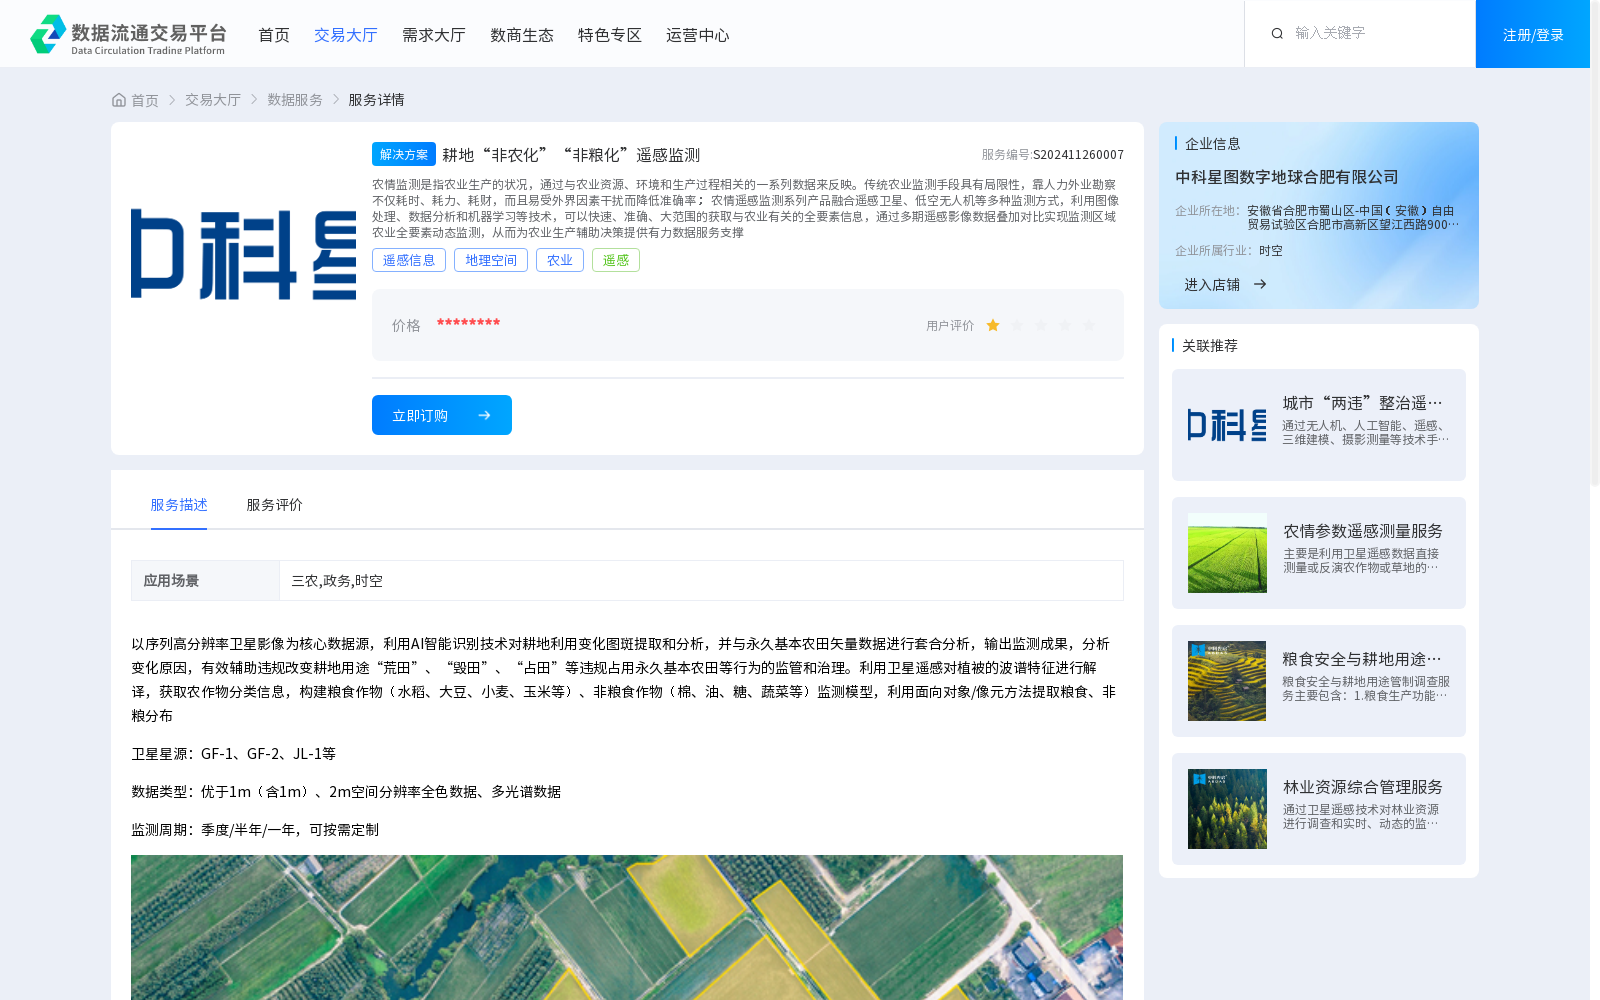1600x1000 pixels.
Task: Click the 应用场景 table header cell
Action: (x=205, y=580)
